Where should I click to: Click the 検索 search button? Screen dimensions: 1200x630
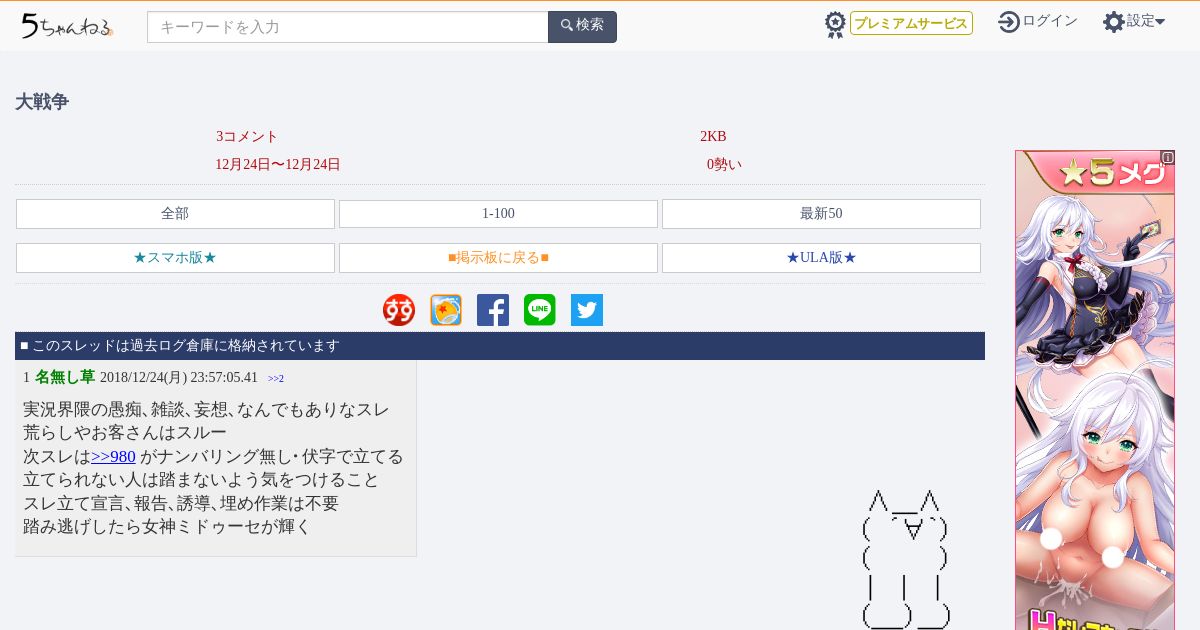point(582,27)
